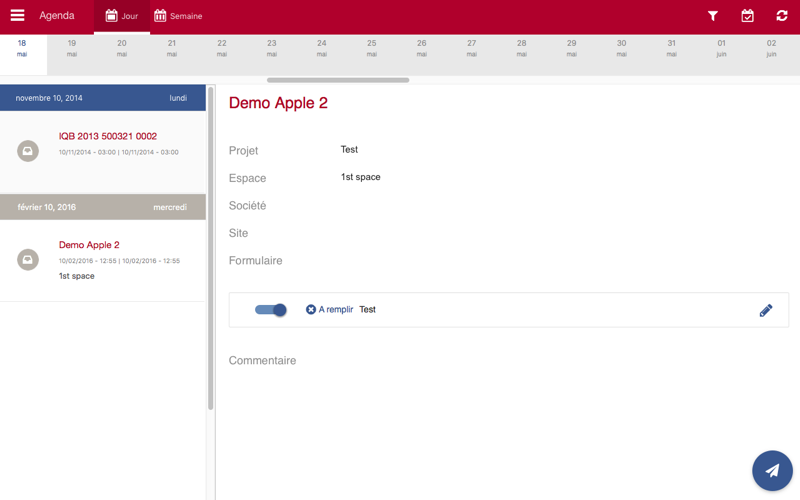The width and height of the screenshot is (800, 500).
Task: Switch to the Jour view tab
Action: pos(122,16)
